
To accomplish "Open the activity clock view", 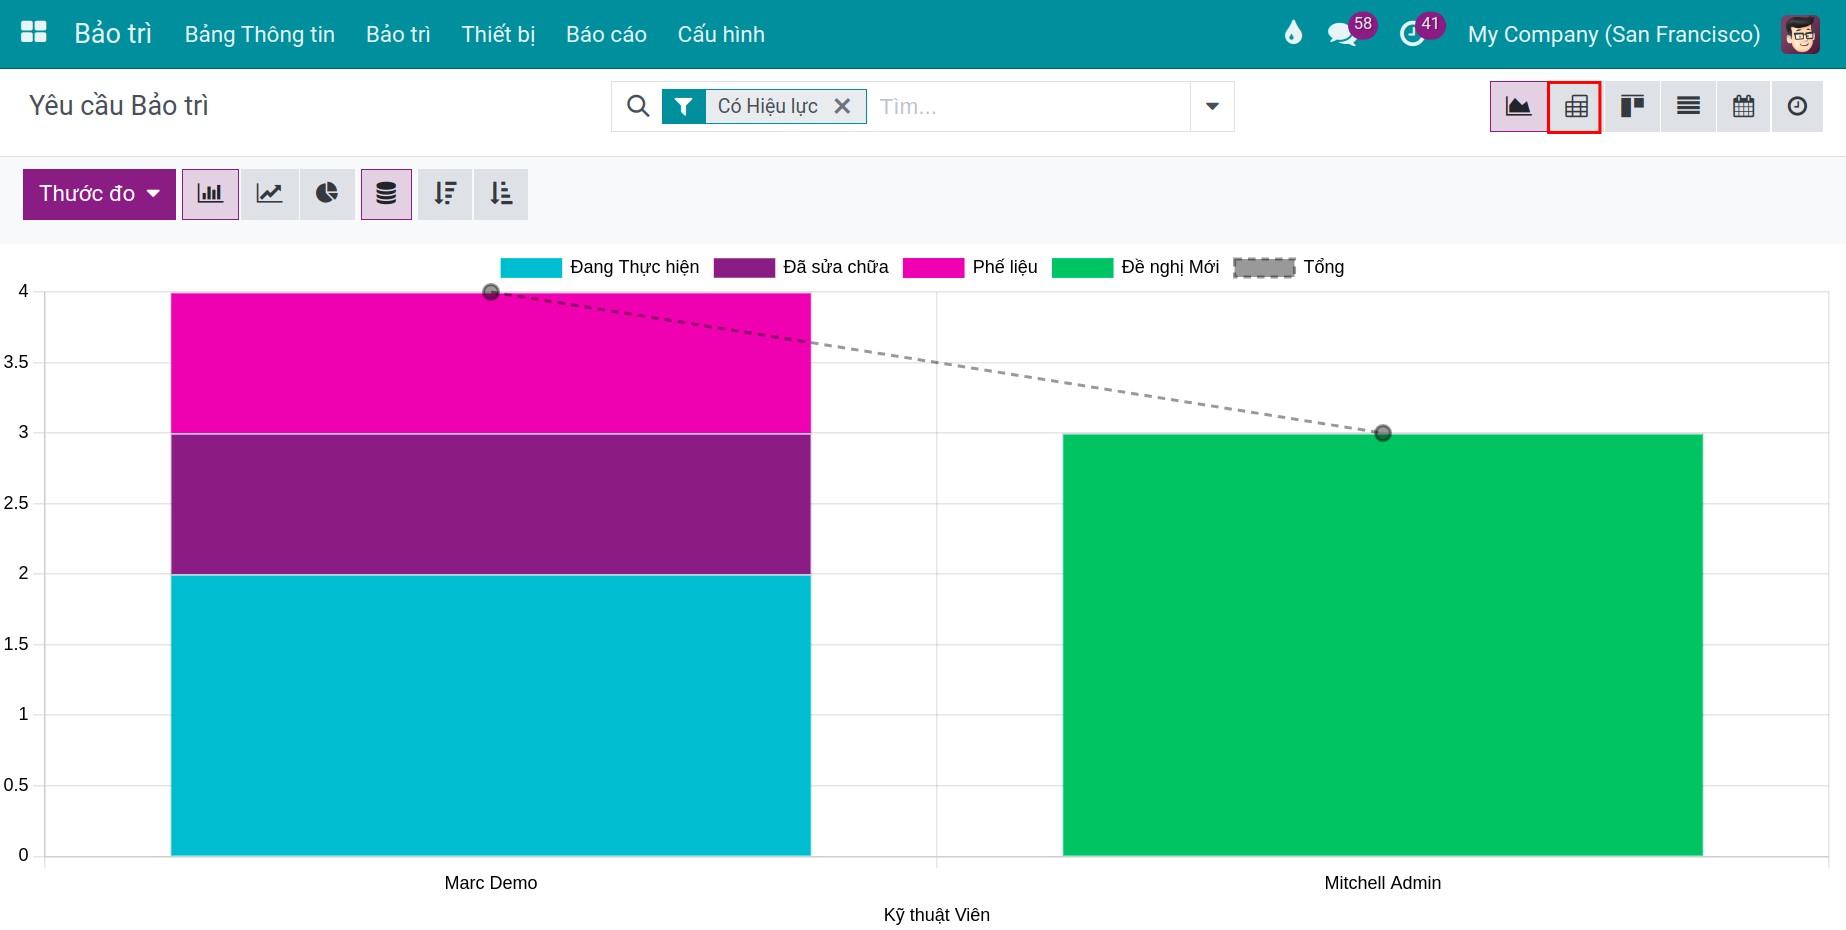I will pyautogui.click(x=1797, y=107).
